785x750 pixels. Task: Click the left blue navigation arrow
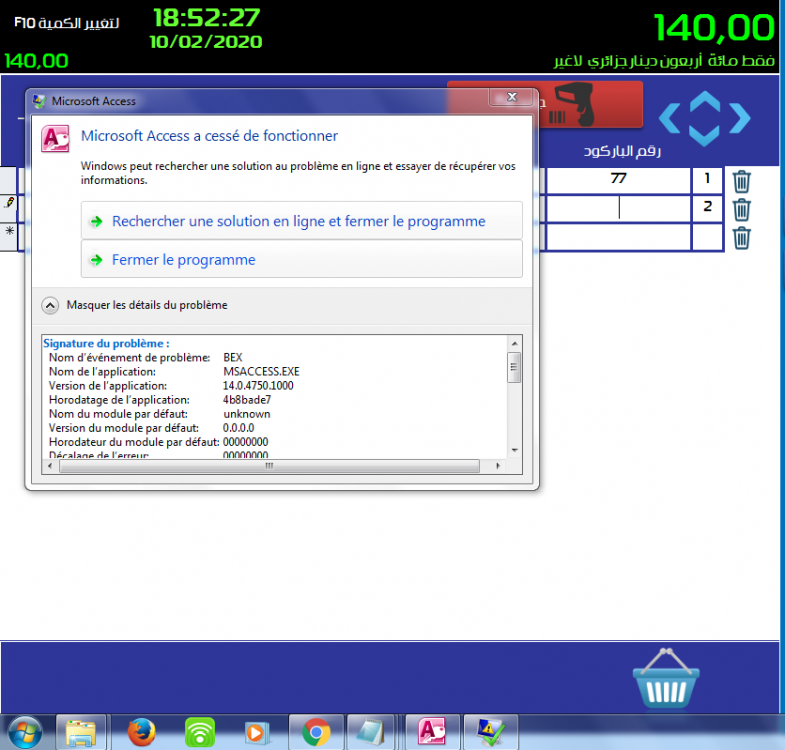click(670, 118)
